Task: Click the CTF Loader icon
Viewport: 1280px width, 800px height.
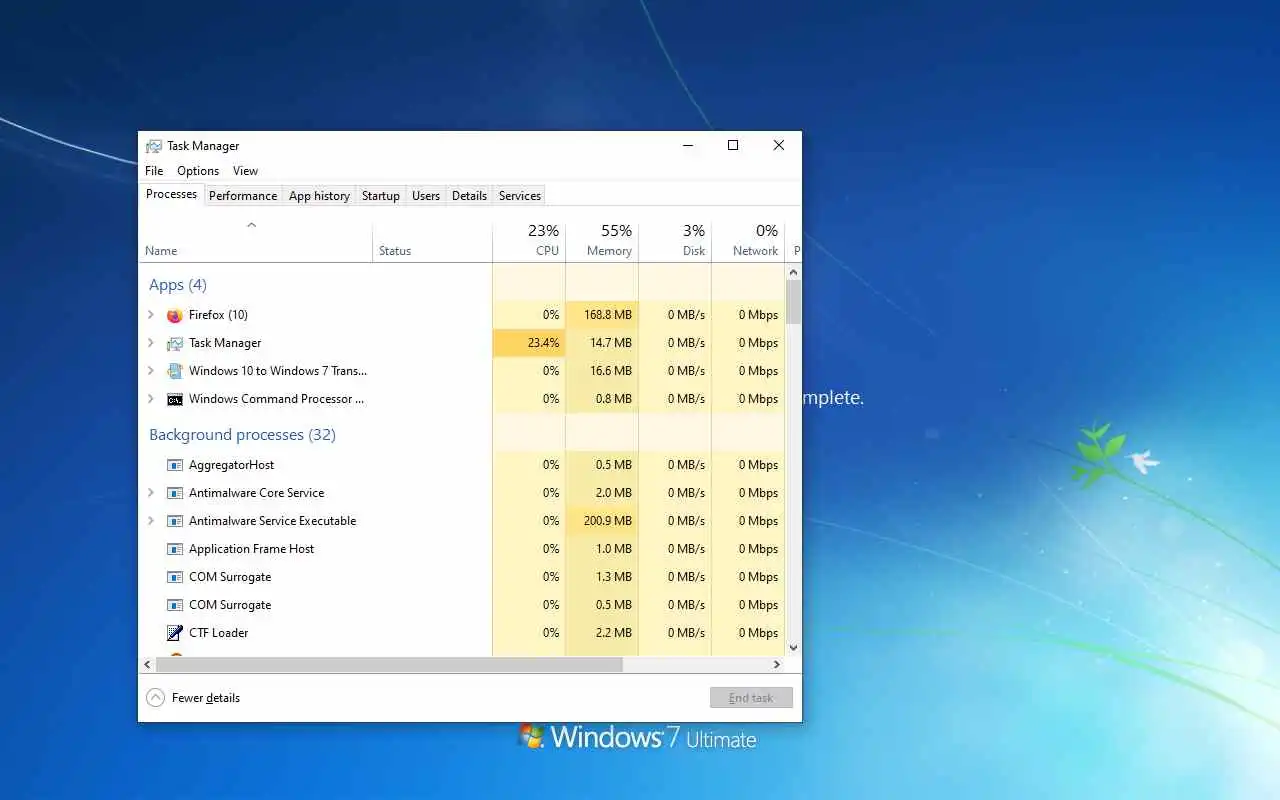Action: pos(175,633)
